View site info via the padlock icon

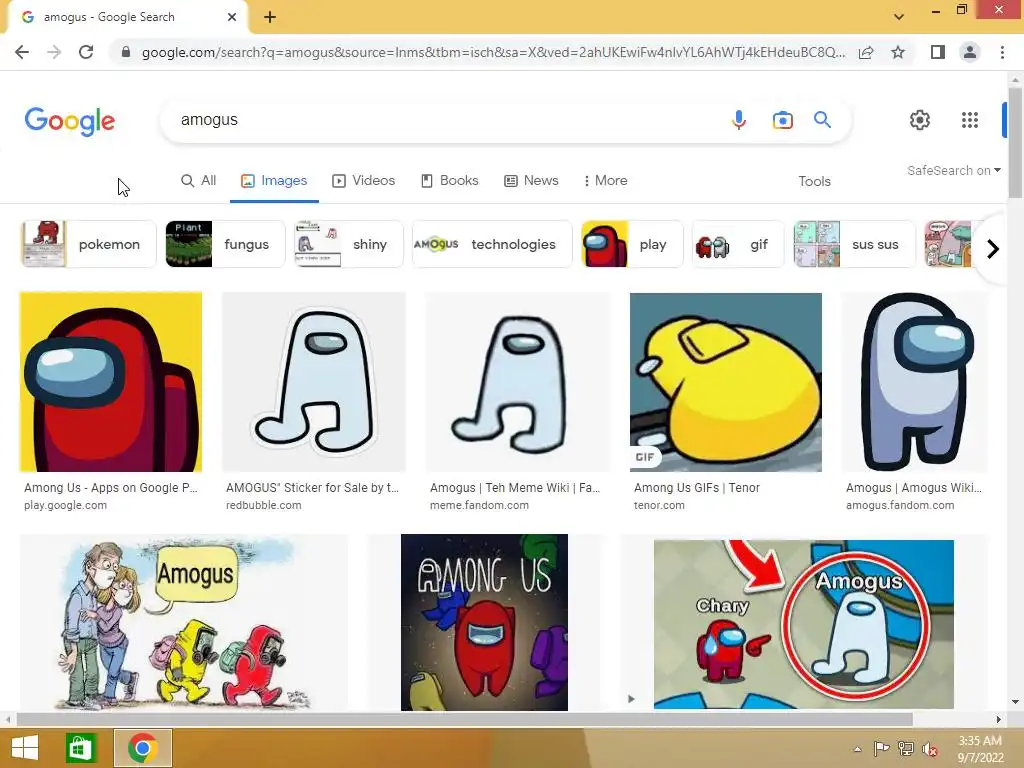point(126,52)
